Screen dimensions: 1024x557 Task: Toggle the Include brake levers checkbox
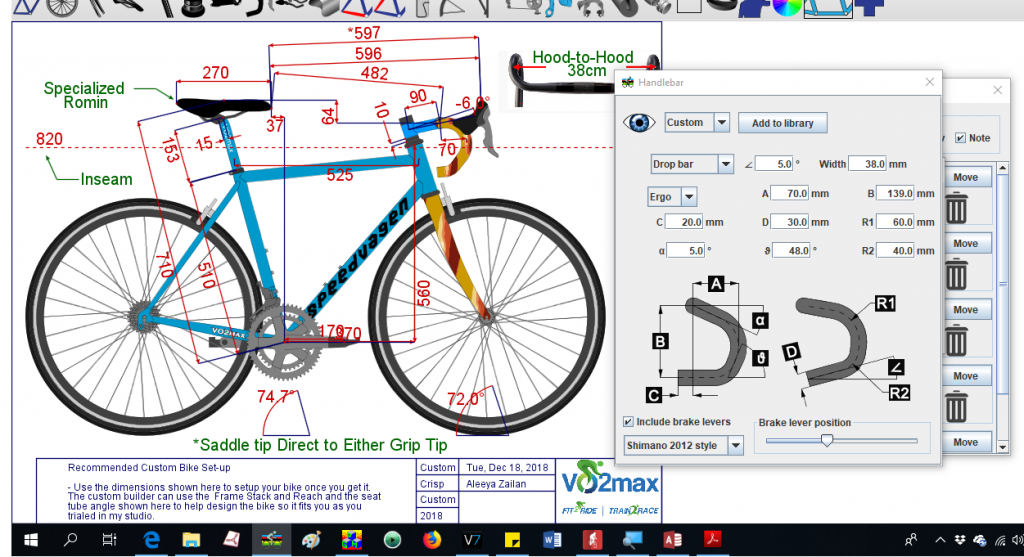(x=628, y=422)
